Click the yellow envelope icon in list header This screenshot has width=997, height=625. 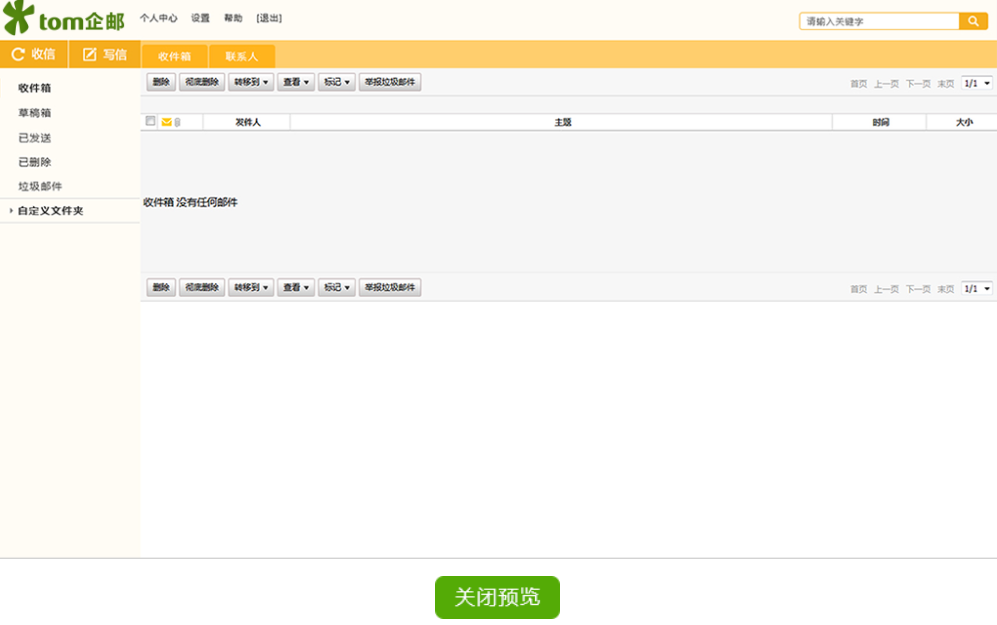[167, 122]
